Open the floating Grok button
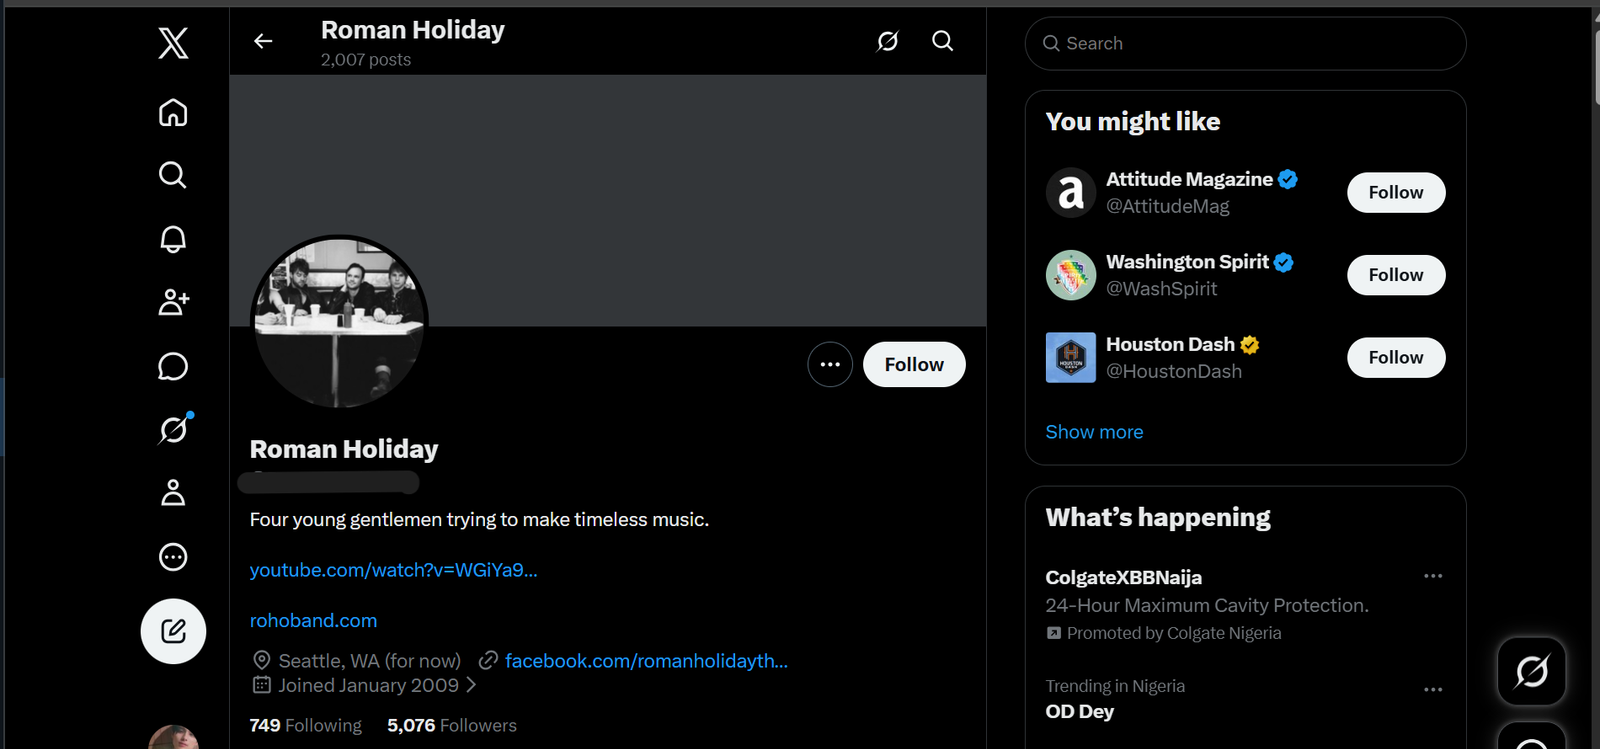Image resolution: width=1600 pixels, height=749 pixels. (1531, 671)
